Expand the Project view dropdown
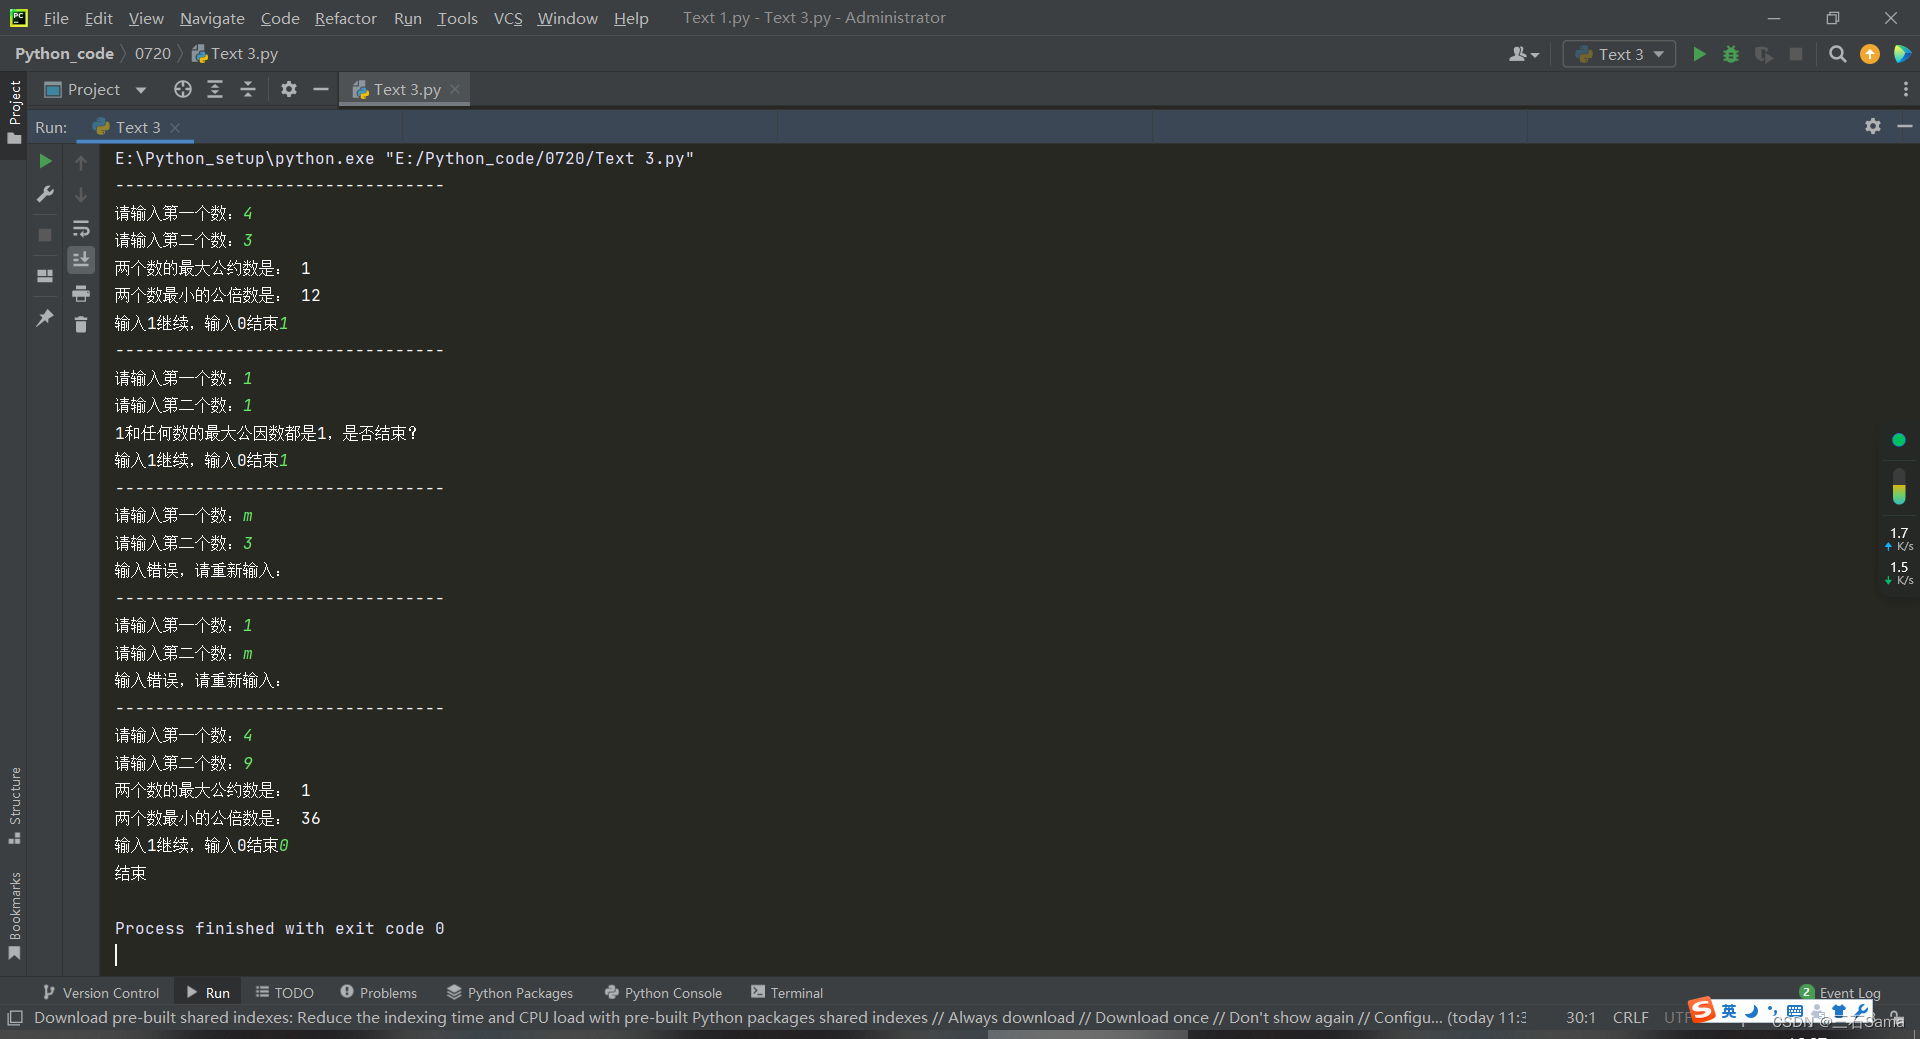The height and width of the screenshot is (1039, 1920). [140, 89]
